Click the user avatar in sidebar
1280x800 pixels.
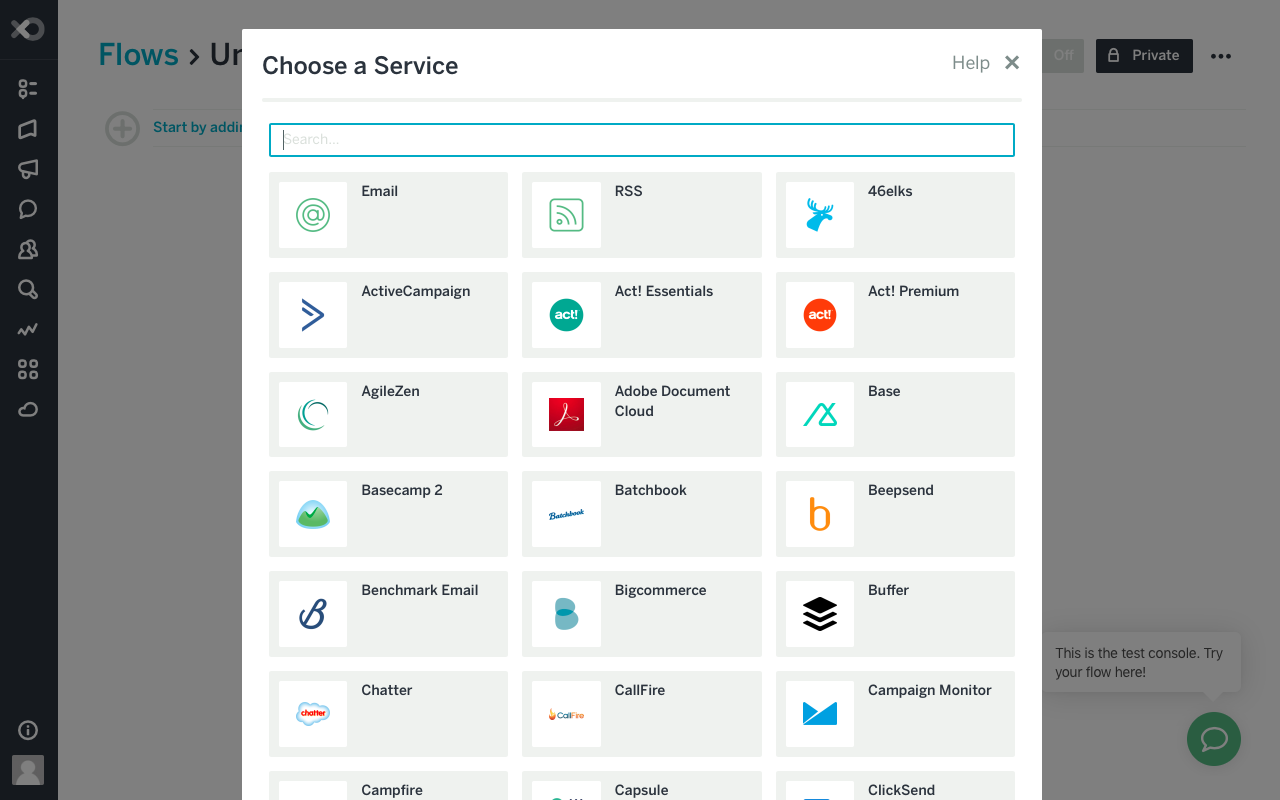point(28,770)
